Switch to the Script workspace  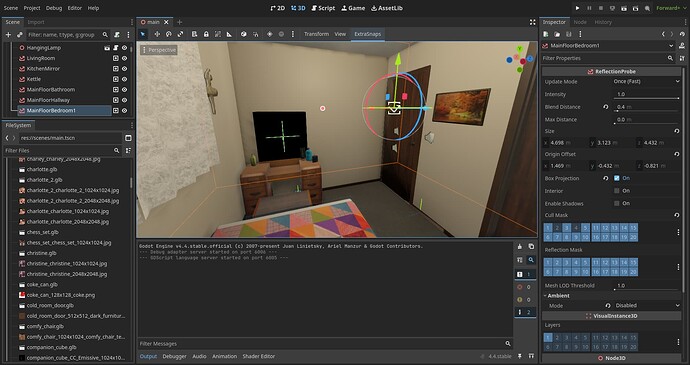323,8
